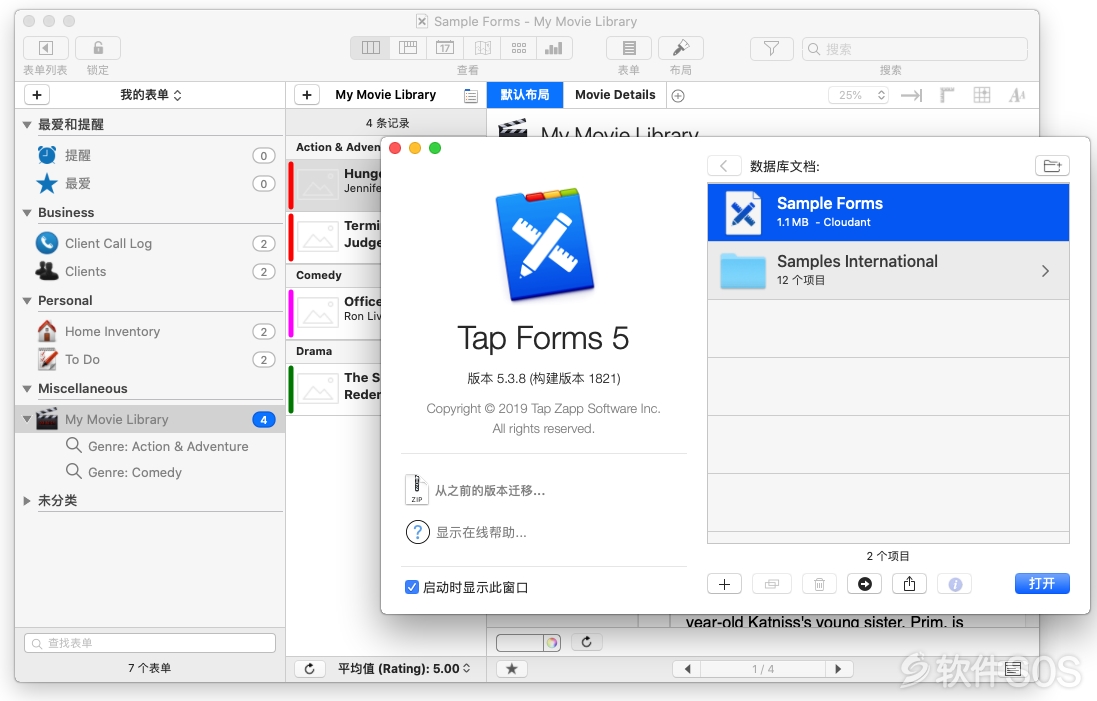Click new folder icon in database documents
This screenshot has width=1097, height=701.
tap(1052, 166)
